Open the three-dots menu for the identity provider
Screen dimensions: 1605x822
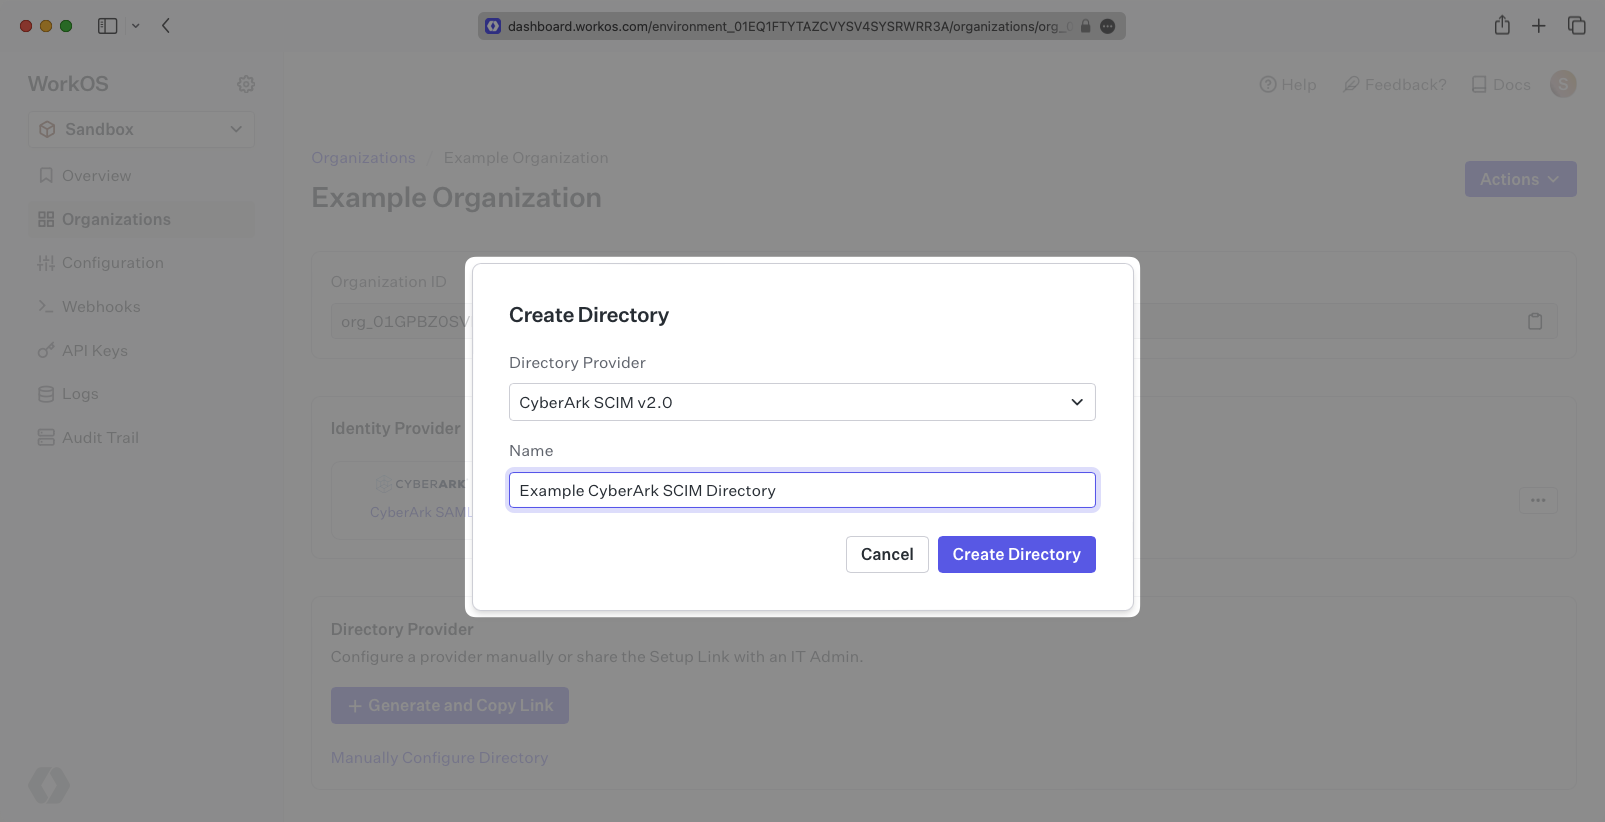coord(1538,500)
